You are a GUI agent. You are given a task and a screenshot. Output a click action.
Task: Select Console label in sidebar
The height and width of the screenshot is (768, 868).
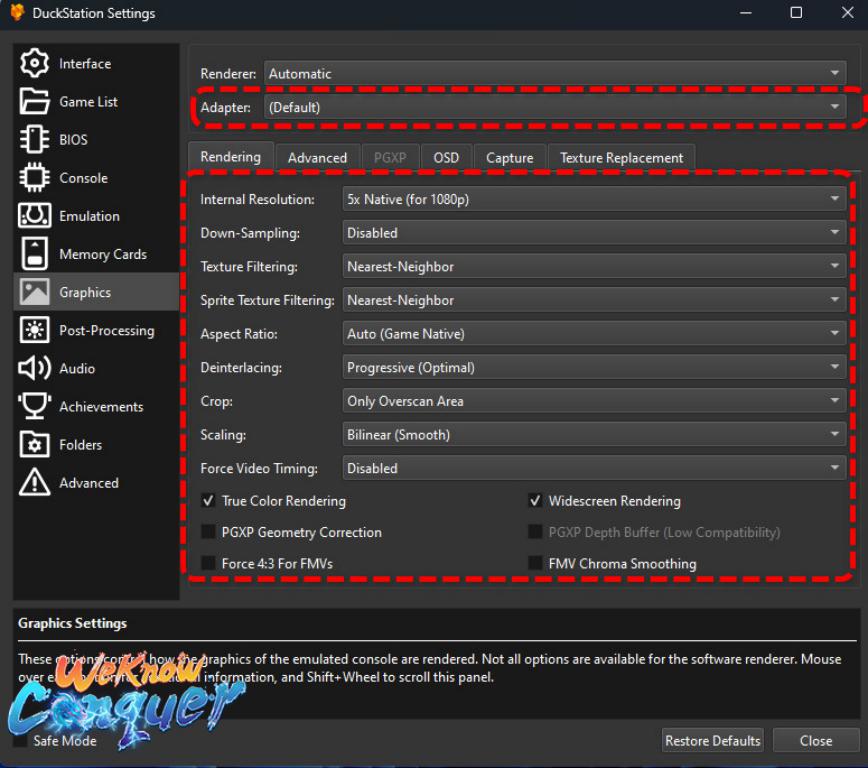(84, 178)
